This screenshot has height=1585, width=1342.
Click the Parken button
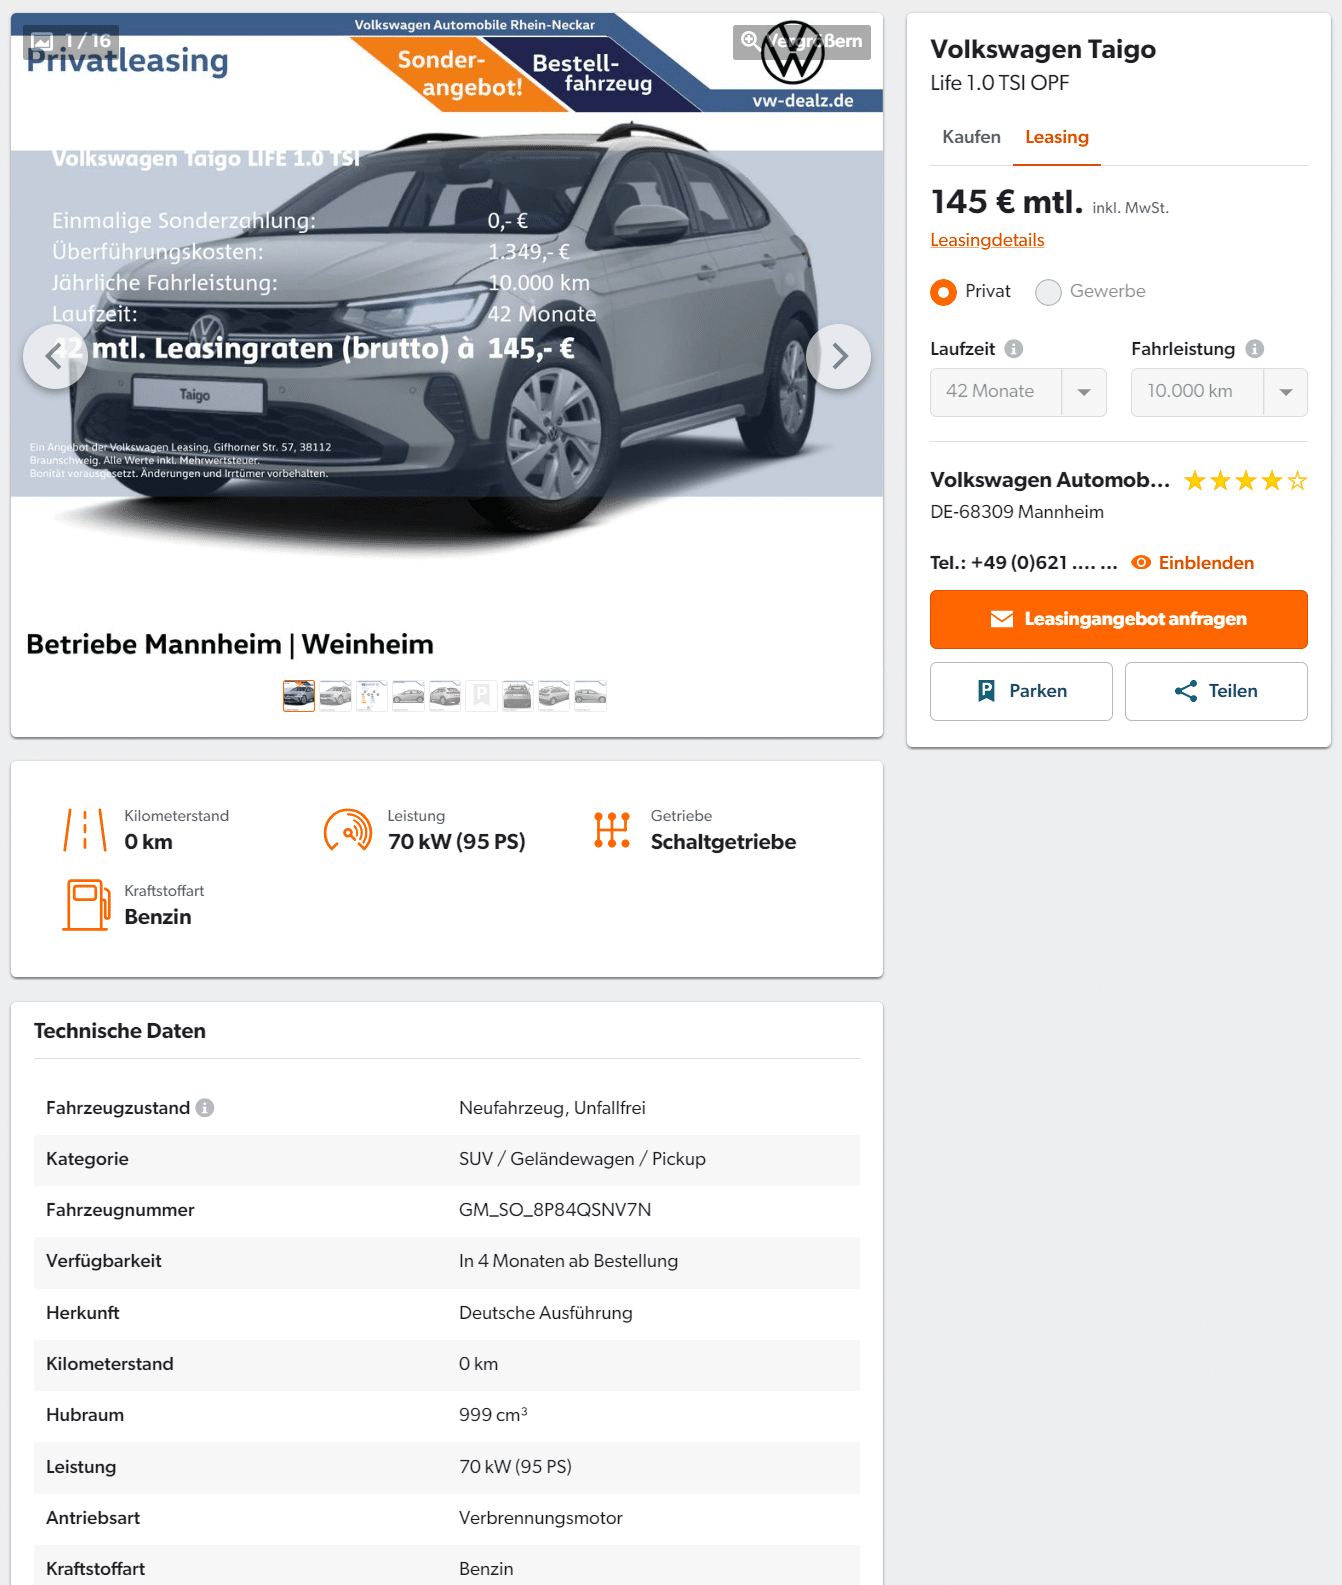[x=1021, y=691]
